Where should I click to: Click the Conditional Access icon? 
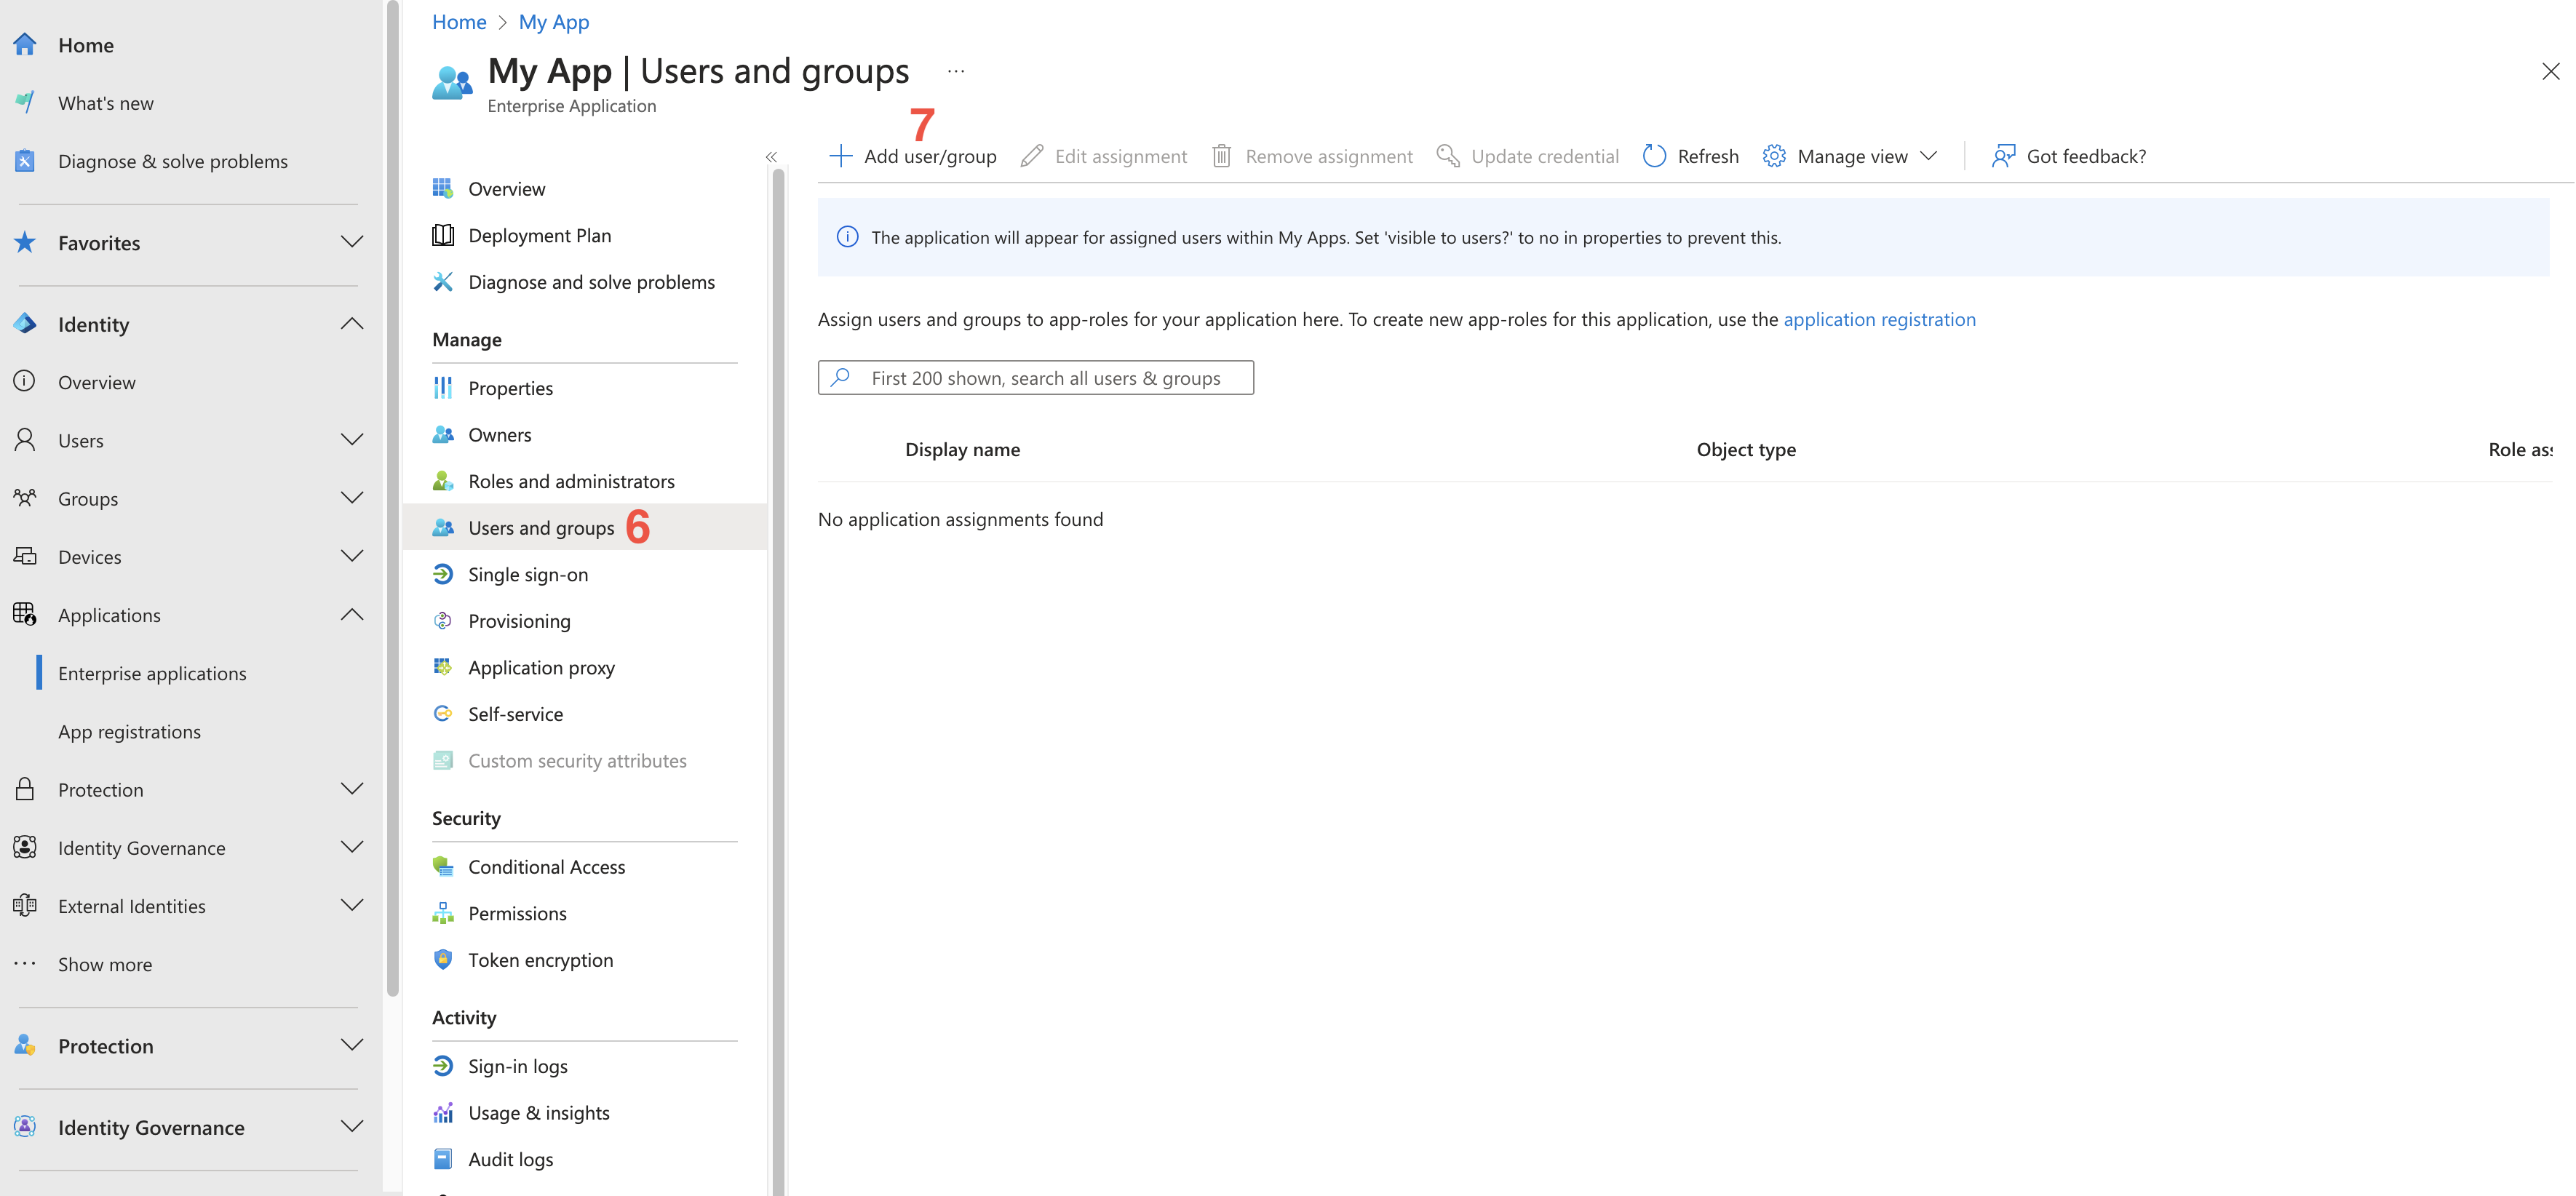click(443, 866)
